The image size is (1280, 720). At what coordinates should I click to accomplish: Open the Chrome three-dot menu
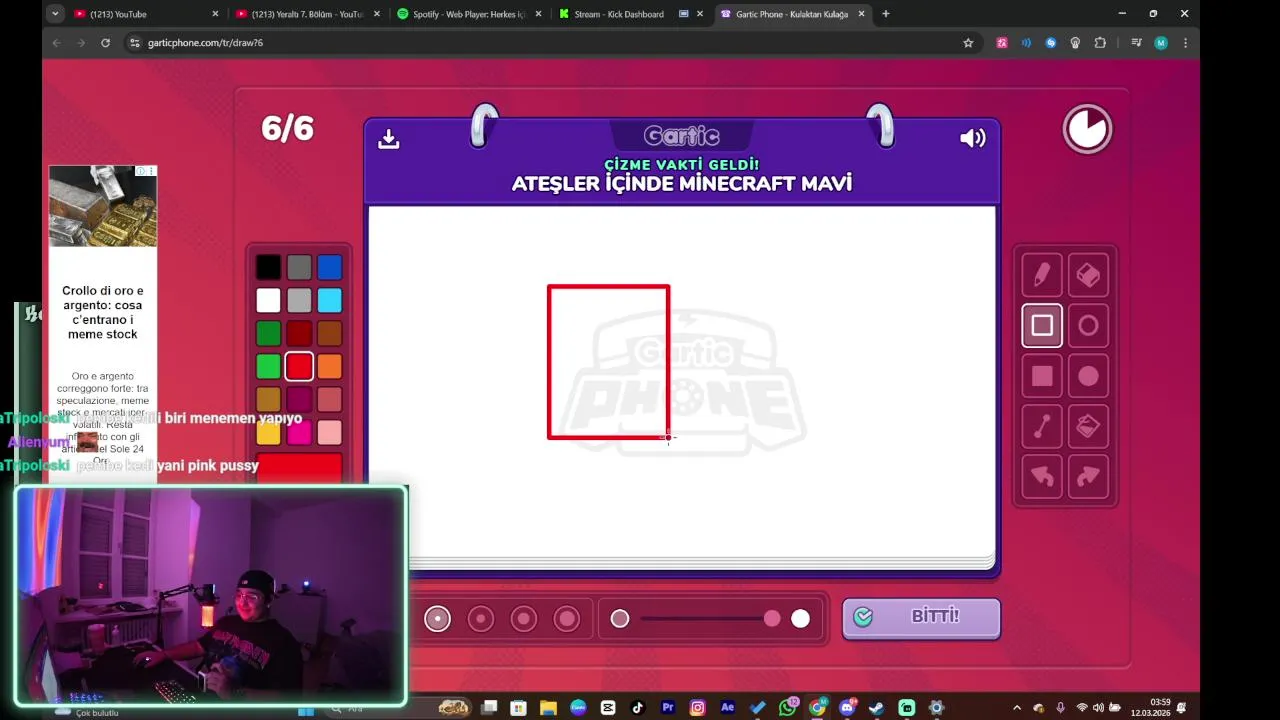coord(1185,43)
